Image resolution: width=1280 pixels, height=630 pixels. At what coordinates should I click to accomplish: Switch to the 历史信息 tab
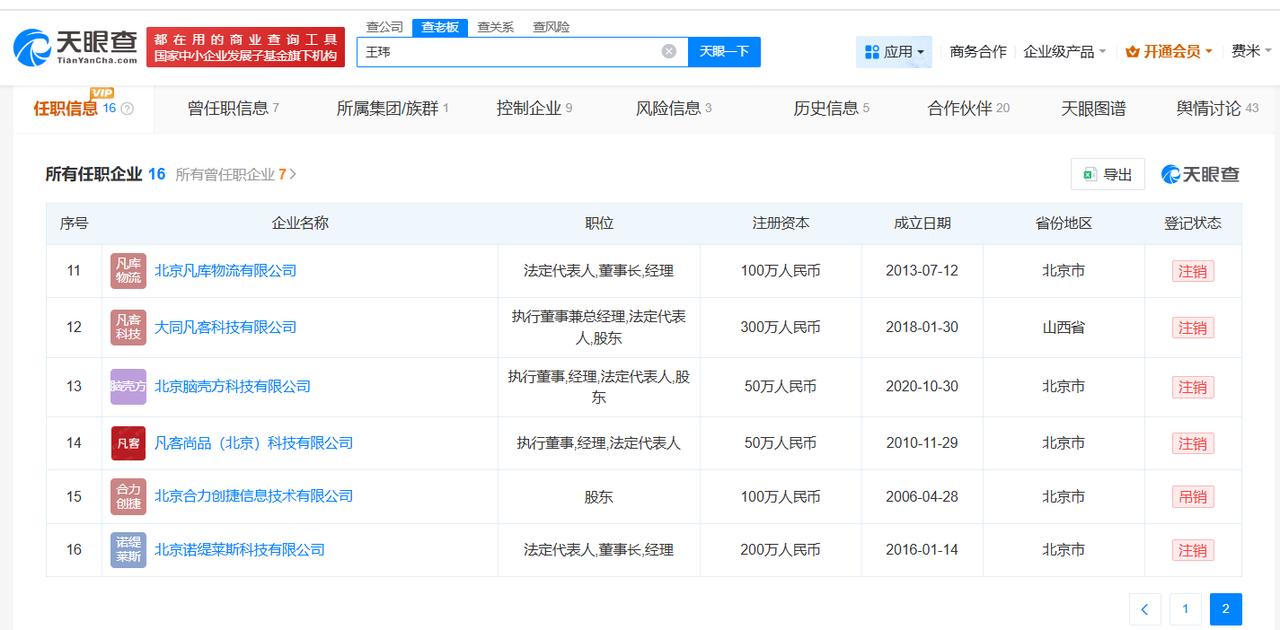[831, 108]
